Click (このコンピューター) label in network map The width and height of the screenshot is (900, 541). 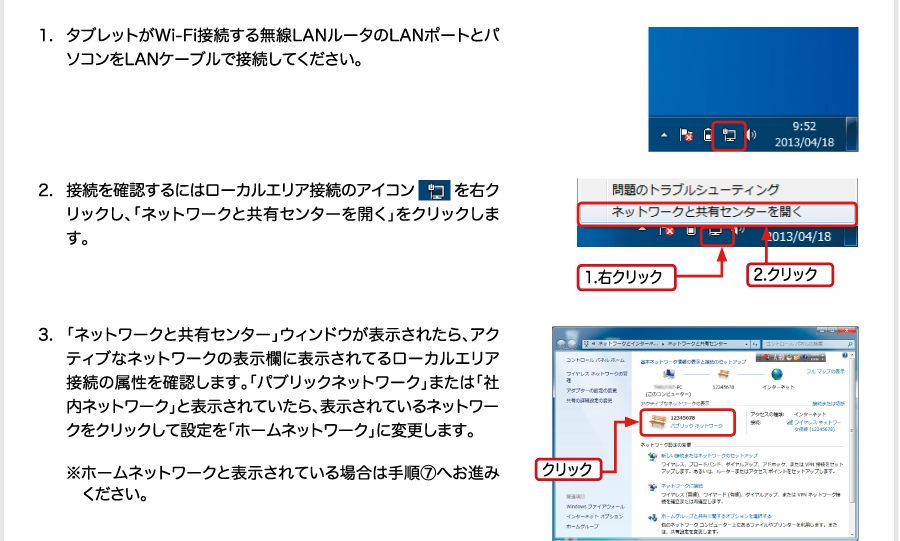[x=668, y=394]
